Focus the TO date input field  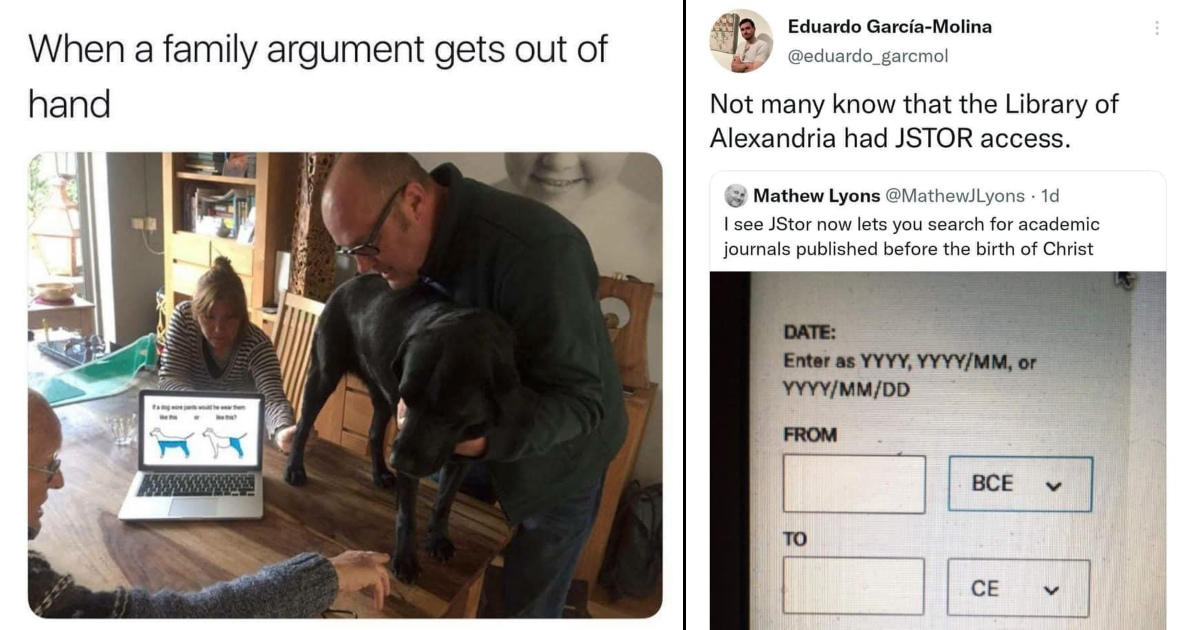click(x=853, y=586)
